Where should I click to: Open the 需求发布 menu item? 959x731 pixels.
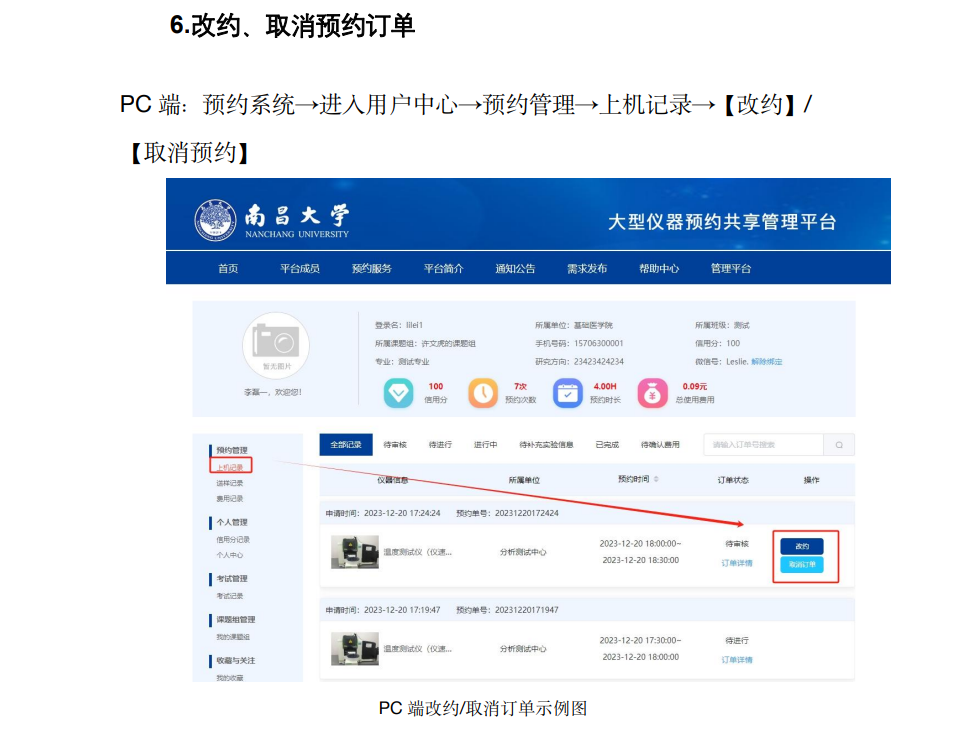pyautogui.click(x=587, y=269)
